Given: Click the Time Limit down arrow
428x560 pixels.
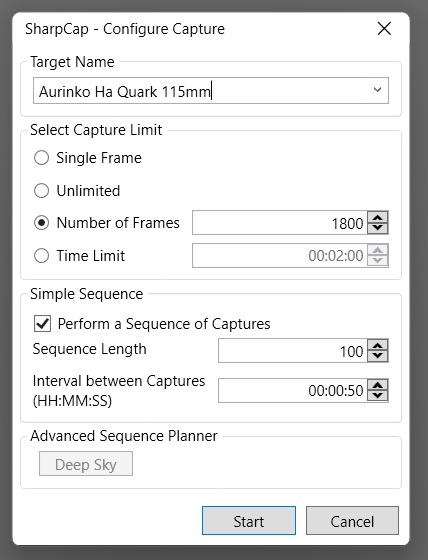Looking at the screenshot, I should click(x=378, y=261).
